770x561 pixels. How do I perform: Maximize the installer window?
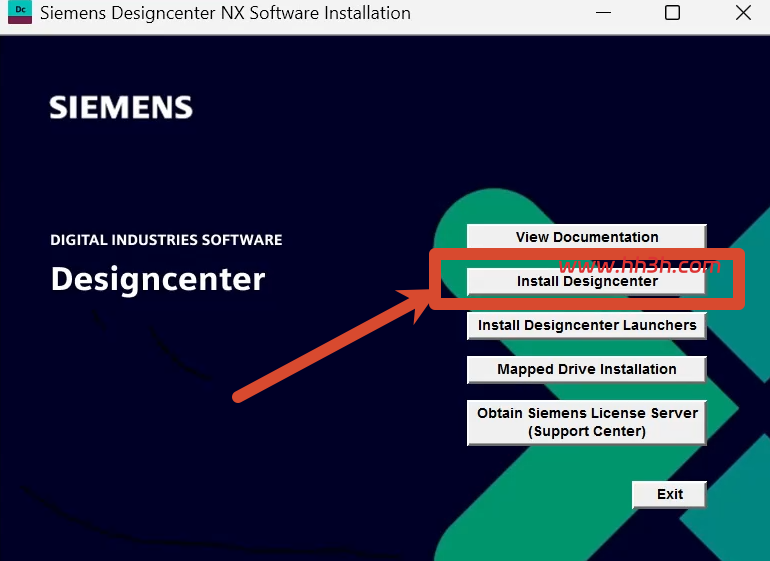pos(672,12)
